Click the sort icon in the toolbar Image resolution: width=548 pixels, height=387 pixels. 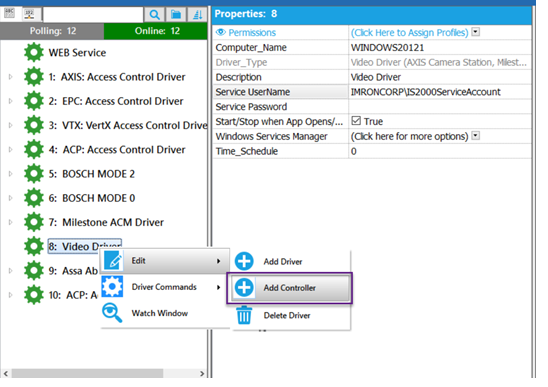click(197, 15)
